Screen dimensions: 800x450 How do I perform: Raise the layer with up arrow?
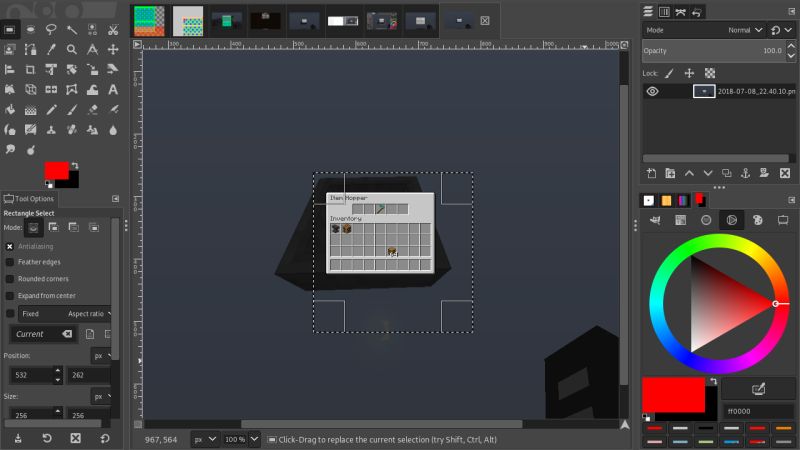coord(689,173)
